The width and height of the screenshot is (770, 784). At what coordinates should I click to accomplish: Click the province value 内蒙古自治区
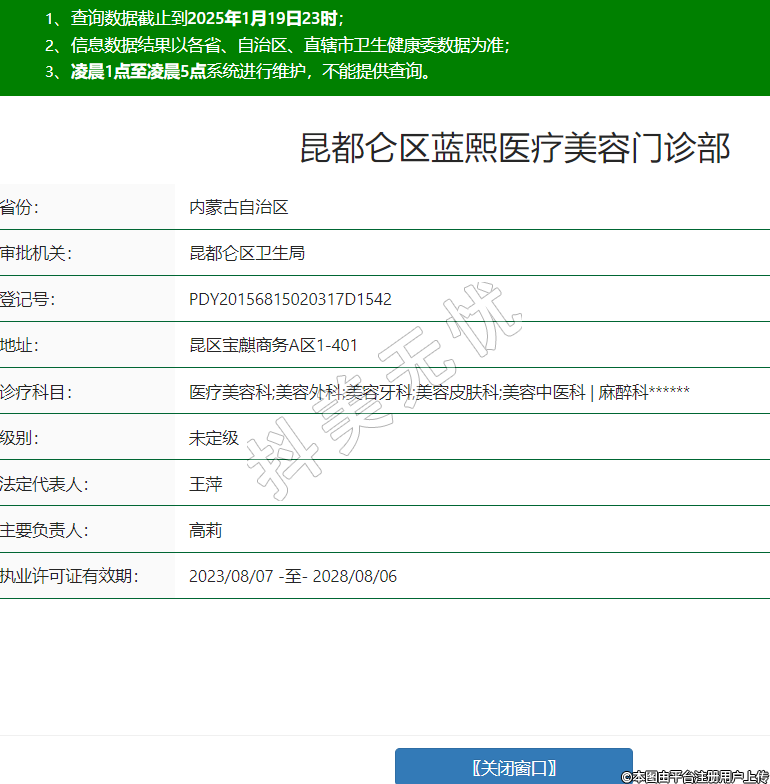(x=239, y=207)
